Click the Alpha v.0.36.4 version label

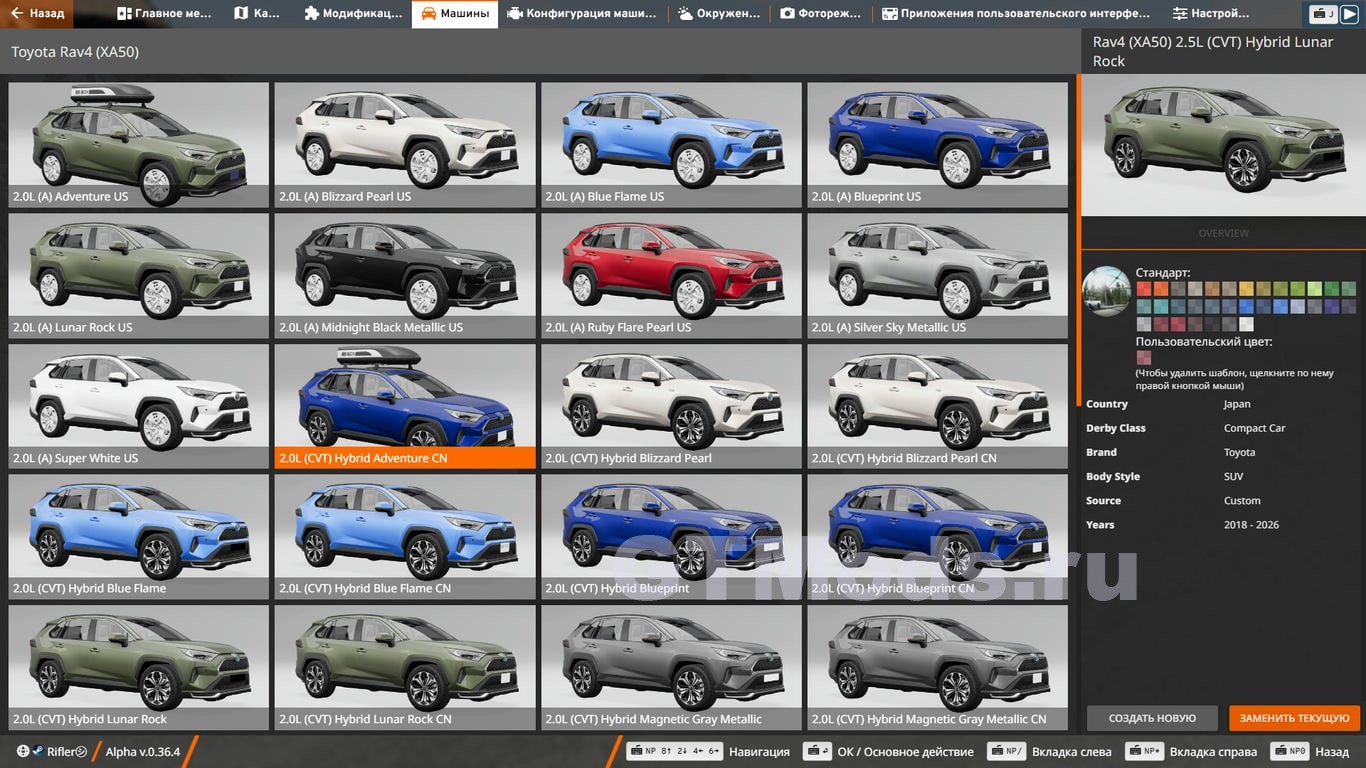(143, 752)
